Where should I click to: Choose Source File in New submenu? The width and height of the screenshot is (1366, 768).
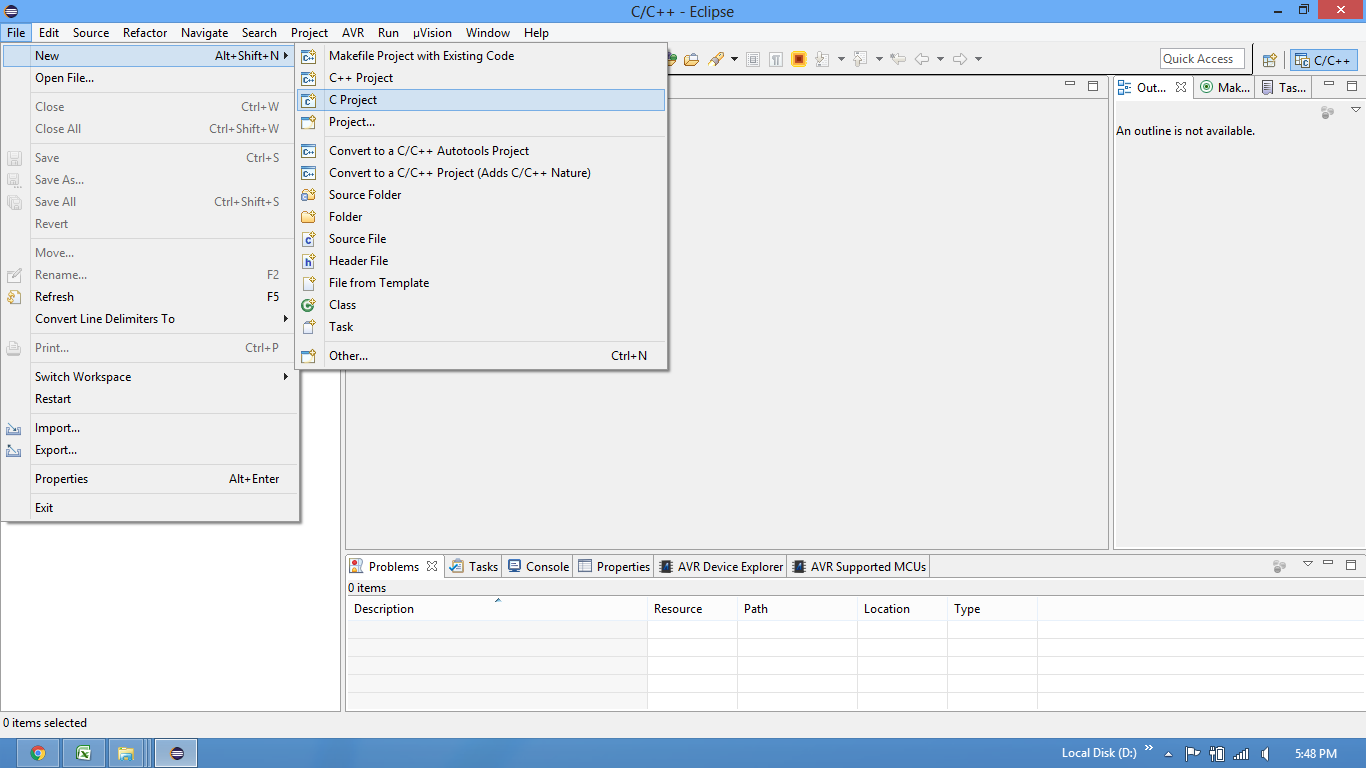[x=357, y=239]
